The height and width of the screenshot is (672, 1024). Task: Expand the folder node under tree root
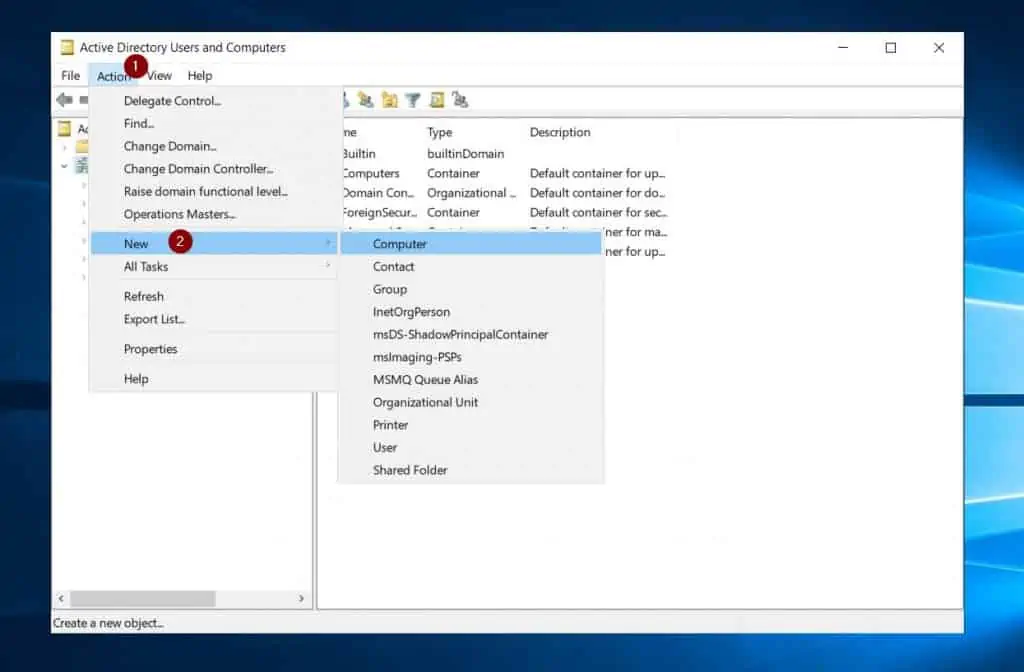click(x=64, y=147)
